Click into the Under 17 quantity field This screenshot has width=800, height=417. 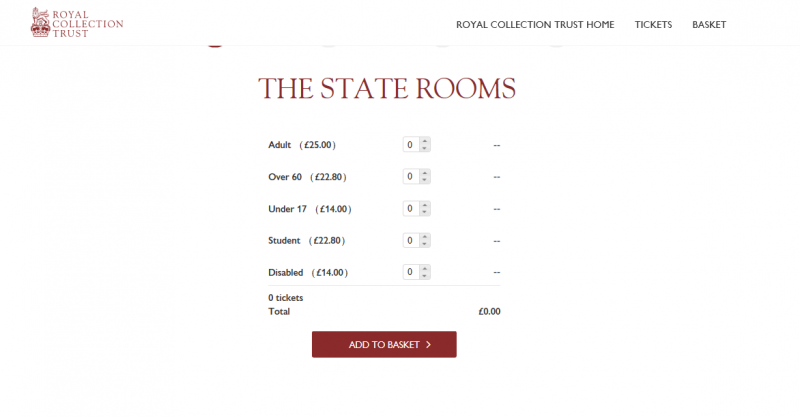(x=410, y=209)
